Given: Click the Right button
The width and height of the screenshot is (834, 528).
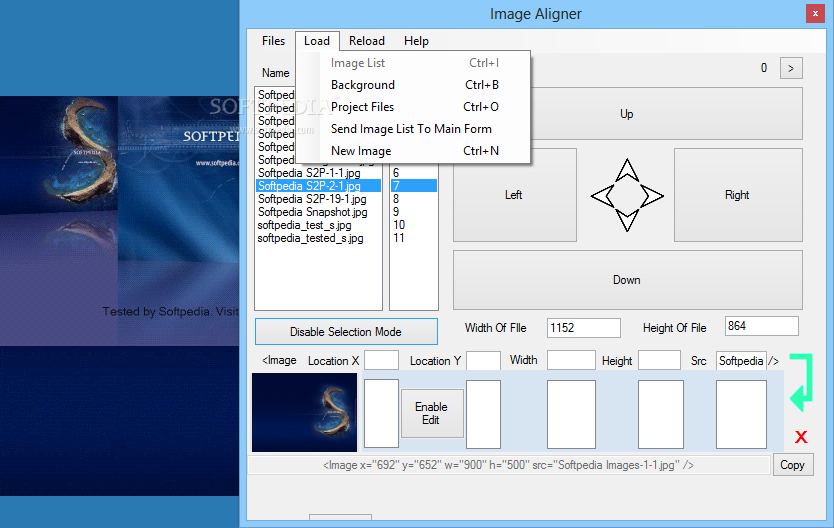Looking at the screenshot, I should (x=738, y=195).
